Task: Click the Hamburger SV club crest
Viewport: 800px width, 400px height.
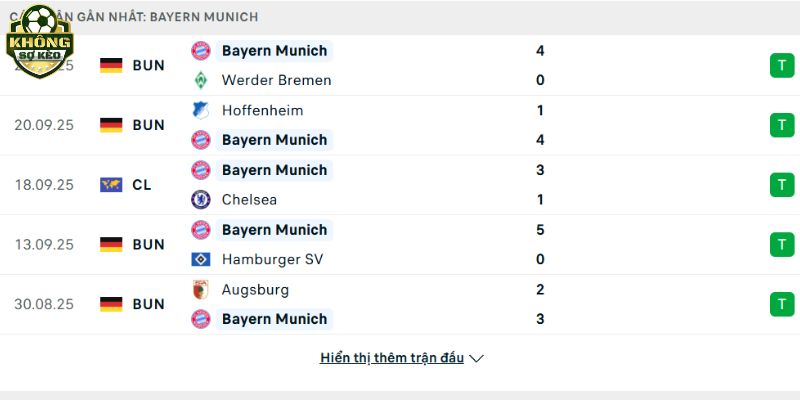Action: point(201,259)
